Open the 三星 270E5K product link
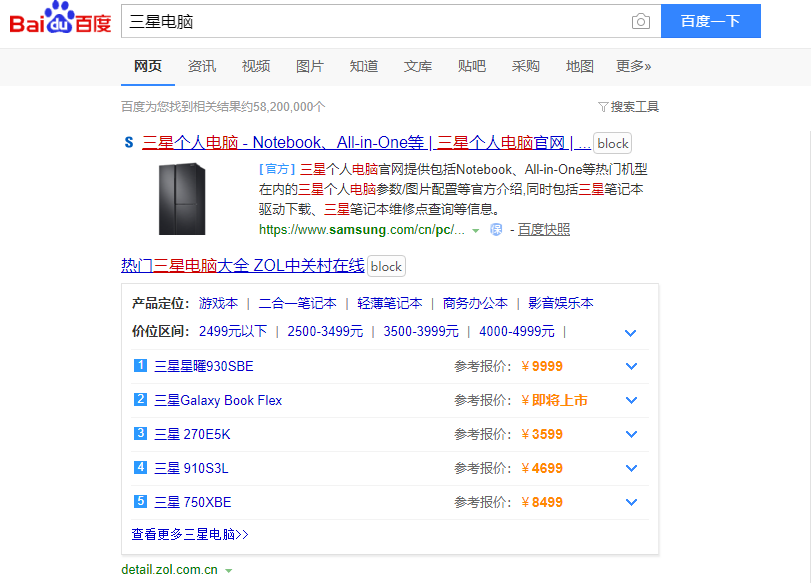The width and height of the screenshot is (811, 583). (192, 434)
